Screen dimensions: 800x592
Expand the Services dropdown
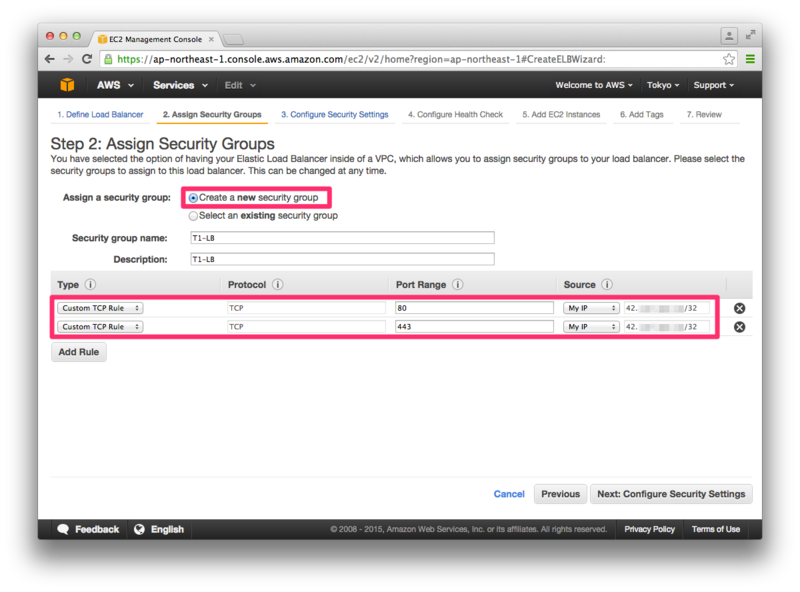tap(180, 85)
